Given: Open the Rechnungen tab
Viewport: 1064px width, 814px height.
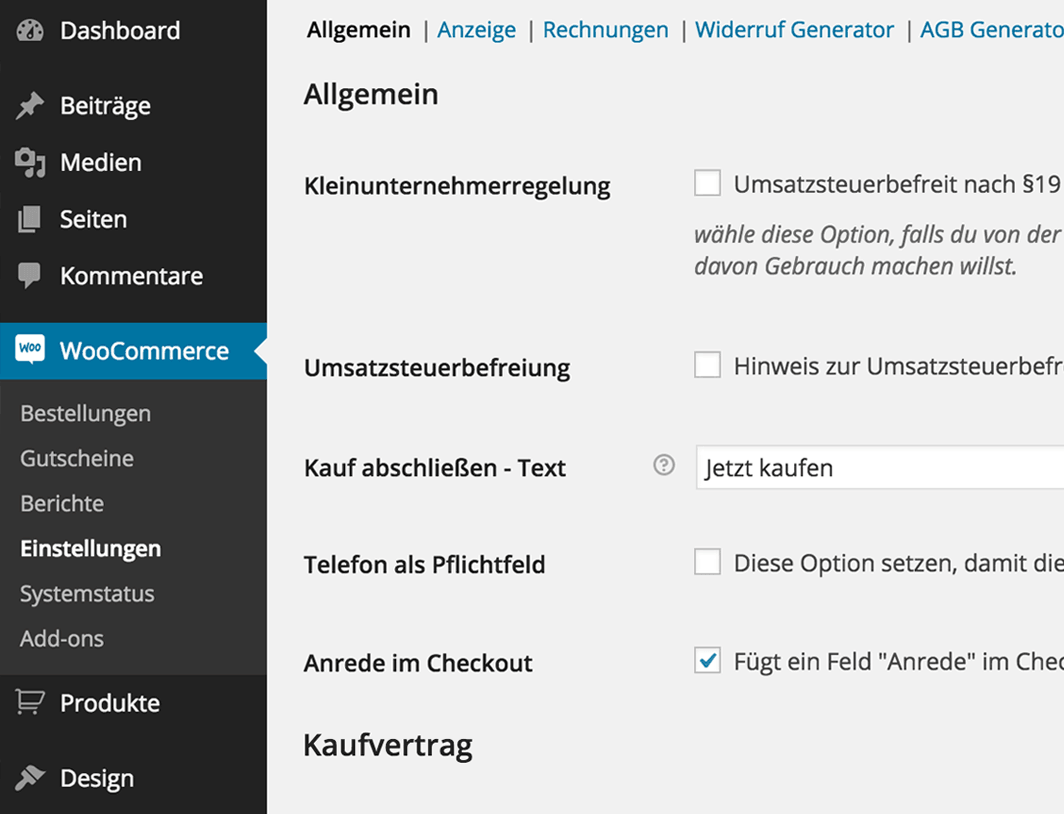Looking at the screenshot, I should coord(605,30).
